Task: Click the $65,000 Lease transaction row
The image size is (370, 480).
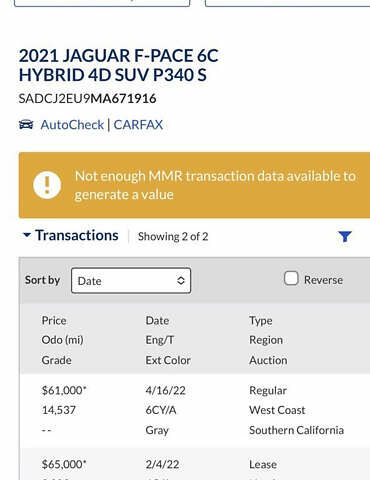Action: point(195,464)
